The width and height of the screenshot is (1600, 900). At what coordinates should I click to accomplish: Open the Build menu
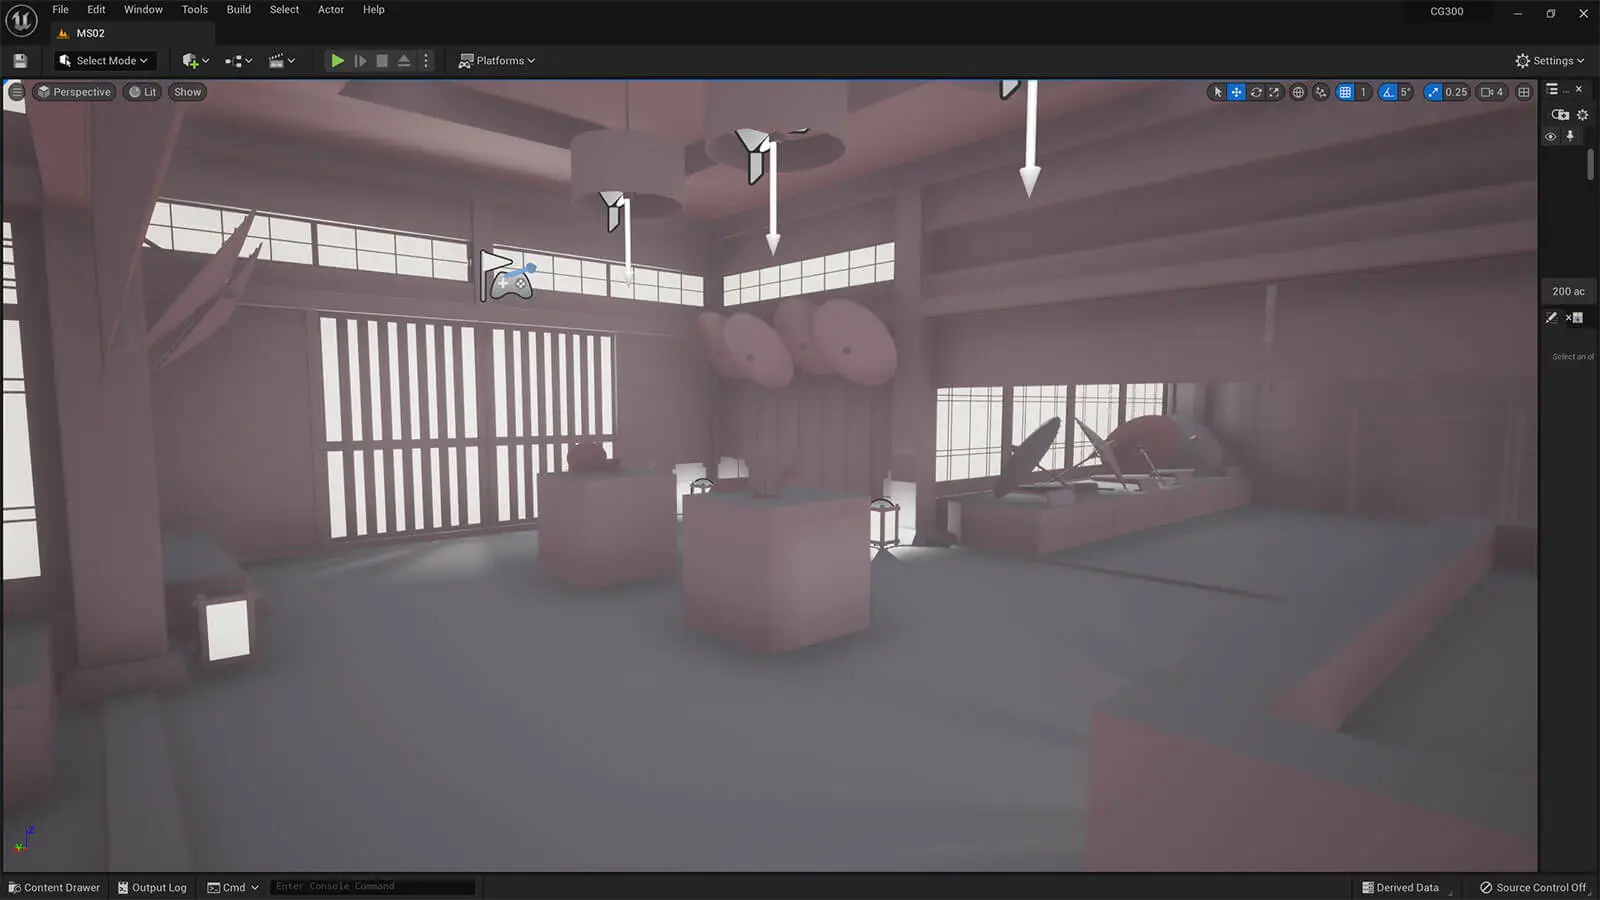[x=239, y=10]
